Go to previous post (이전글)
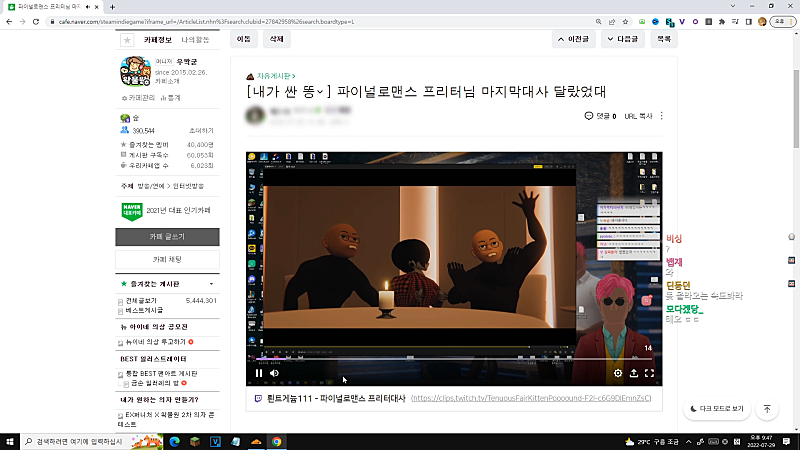Screen dimensions: 800x450 (574, 39)
